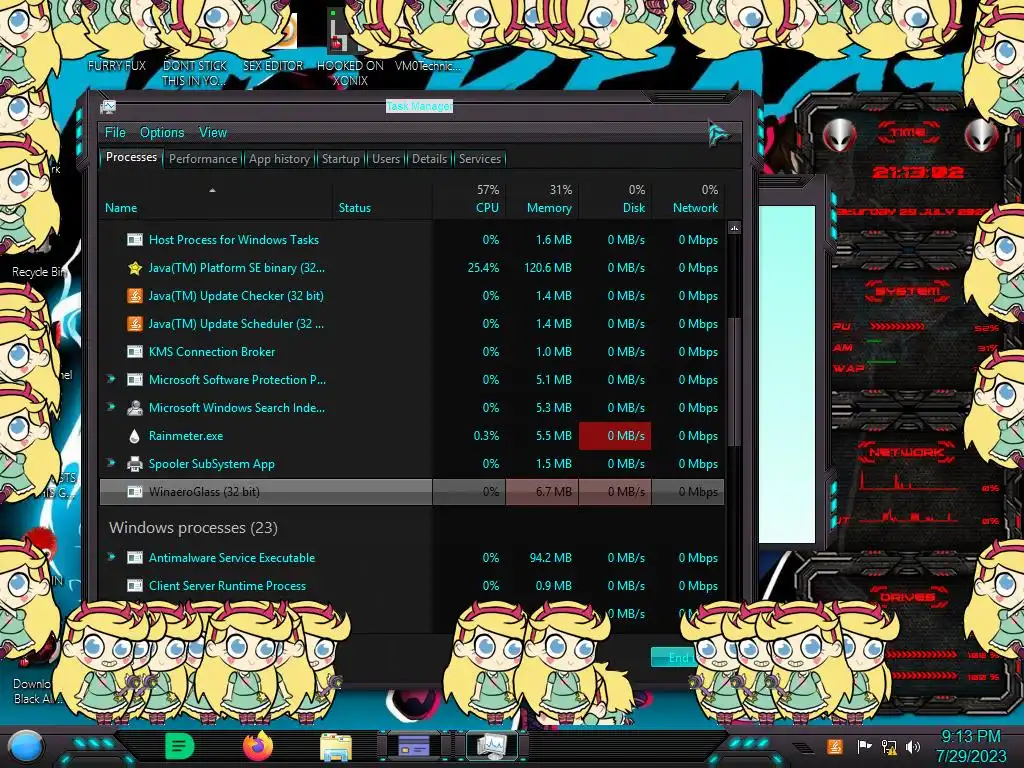Click the Client Server Runtime Process icon

pyautogui.click(x=135, y=586)
